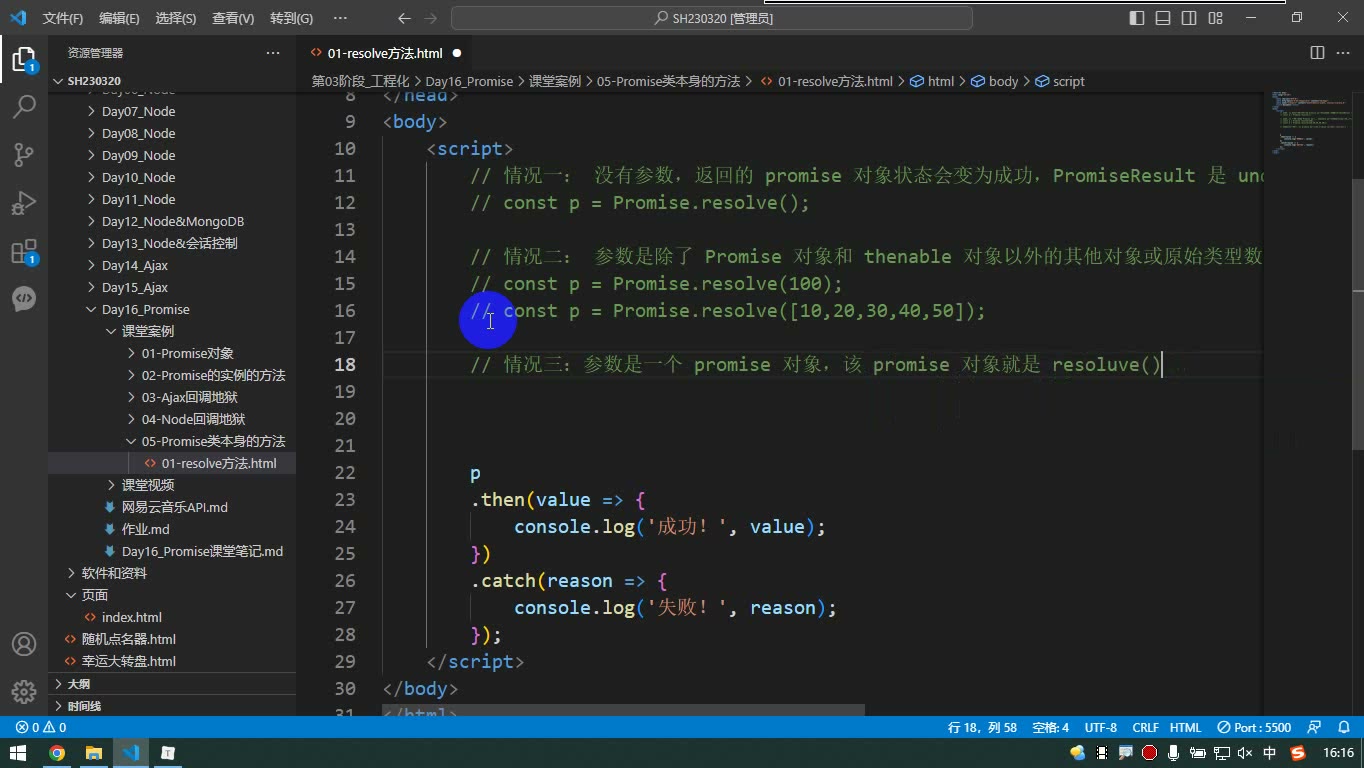Toggle the primary sidebar layout button

coord(1137,18)
